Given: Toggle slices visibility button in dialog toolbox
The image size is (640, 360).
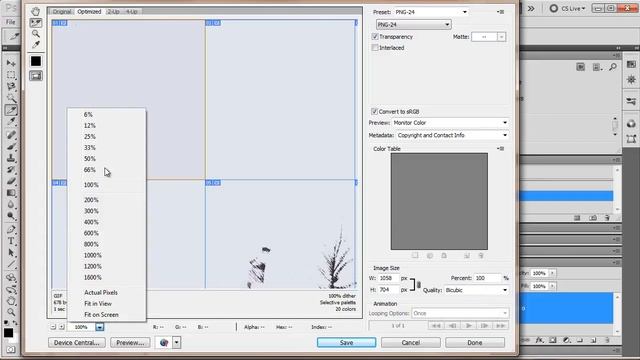Looking at the screenshot, I should click(x=36, y=76).
